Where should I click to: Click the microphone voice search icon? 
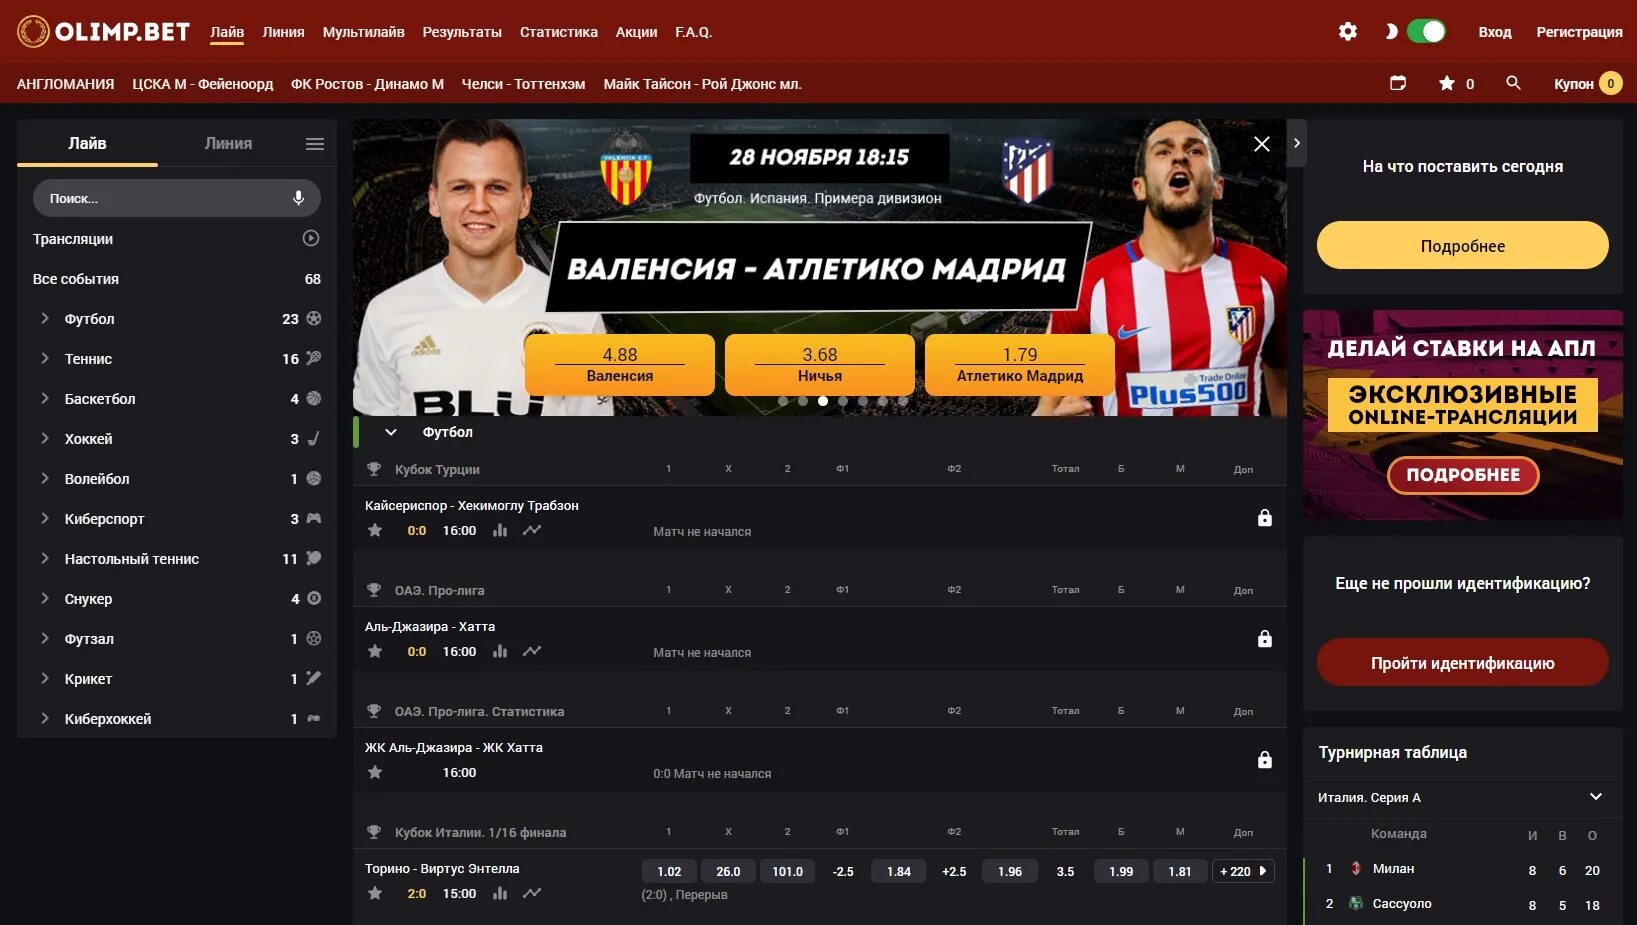(298, 198)
